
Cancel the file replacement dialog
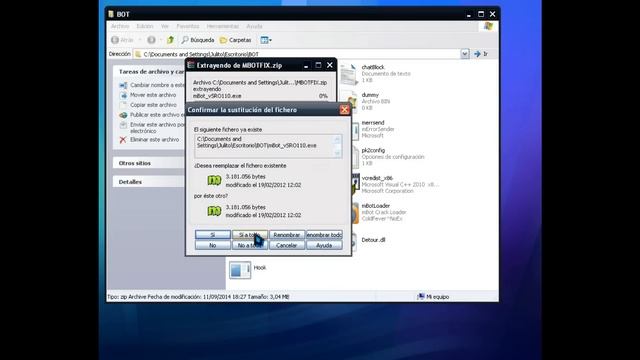click(287, 245)
